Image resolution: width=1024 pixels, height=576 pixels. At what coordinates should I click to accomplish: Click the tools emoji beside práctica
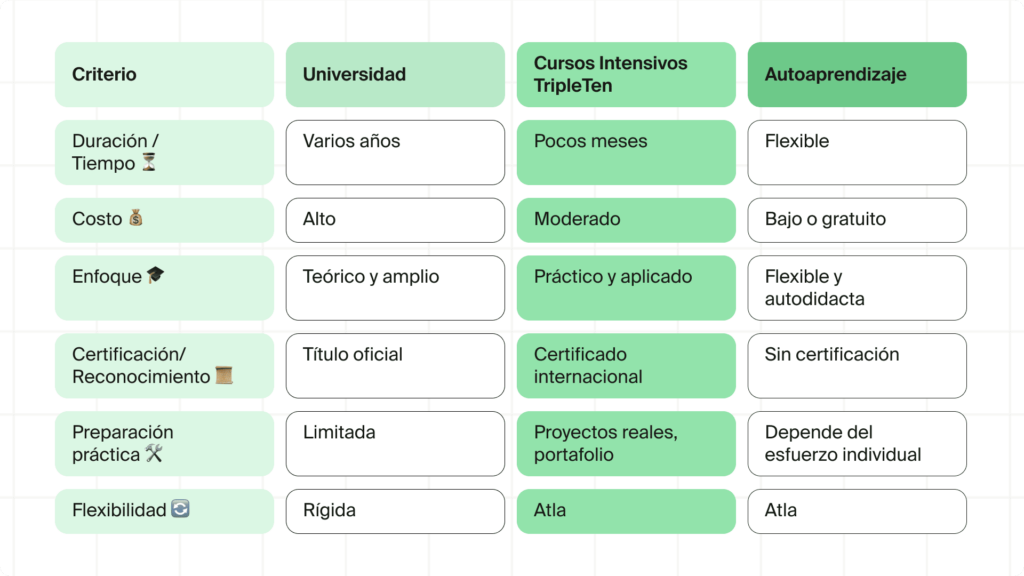coord(154,453)
